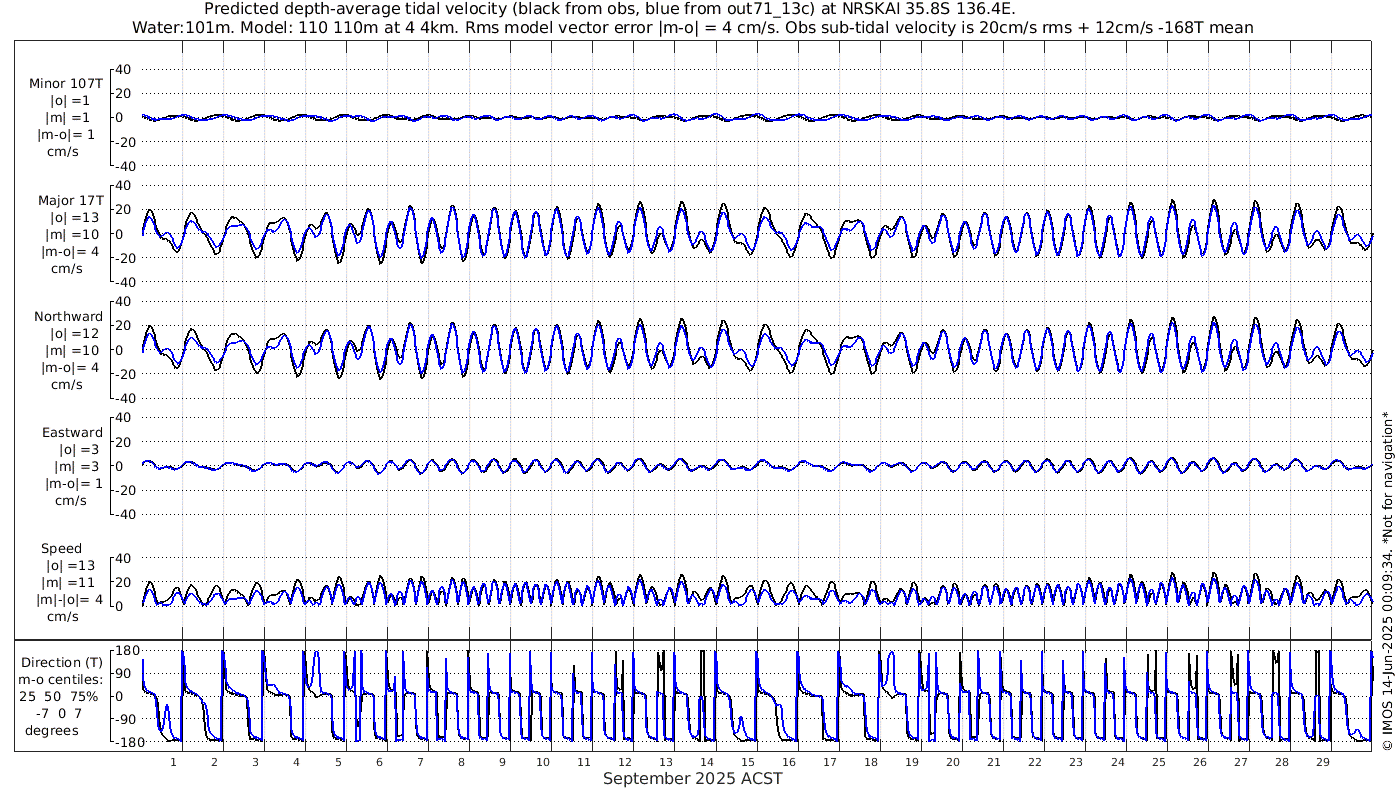The width and height of the screenshot is (1400, 800).
Task: Click the 'Eastward' panel label
Action: [x=72, y=433]
